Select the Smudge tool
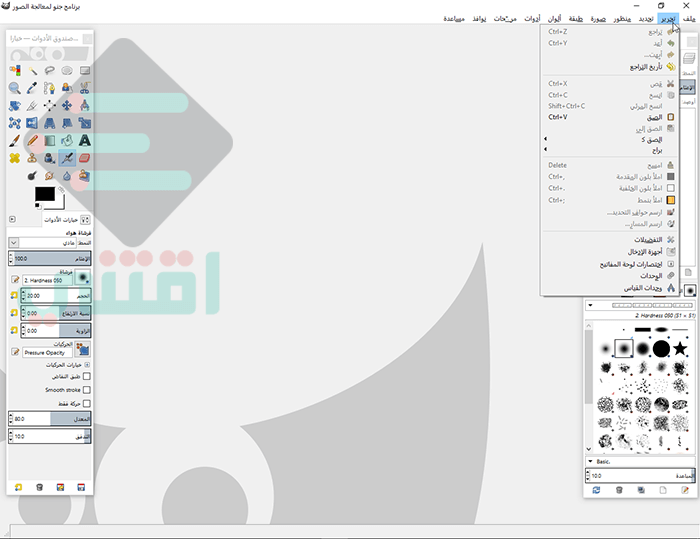This screenshot has width=700, height=539. coord(50,175)
